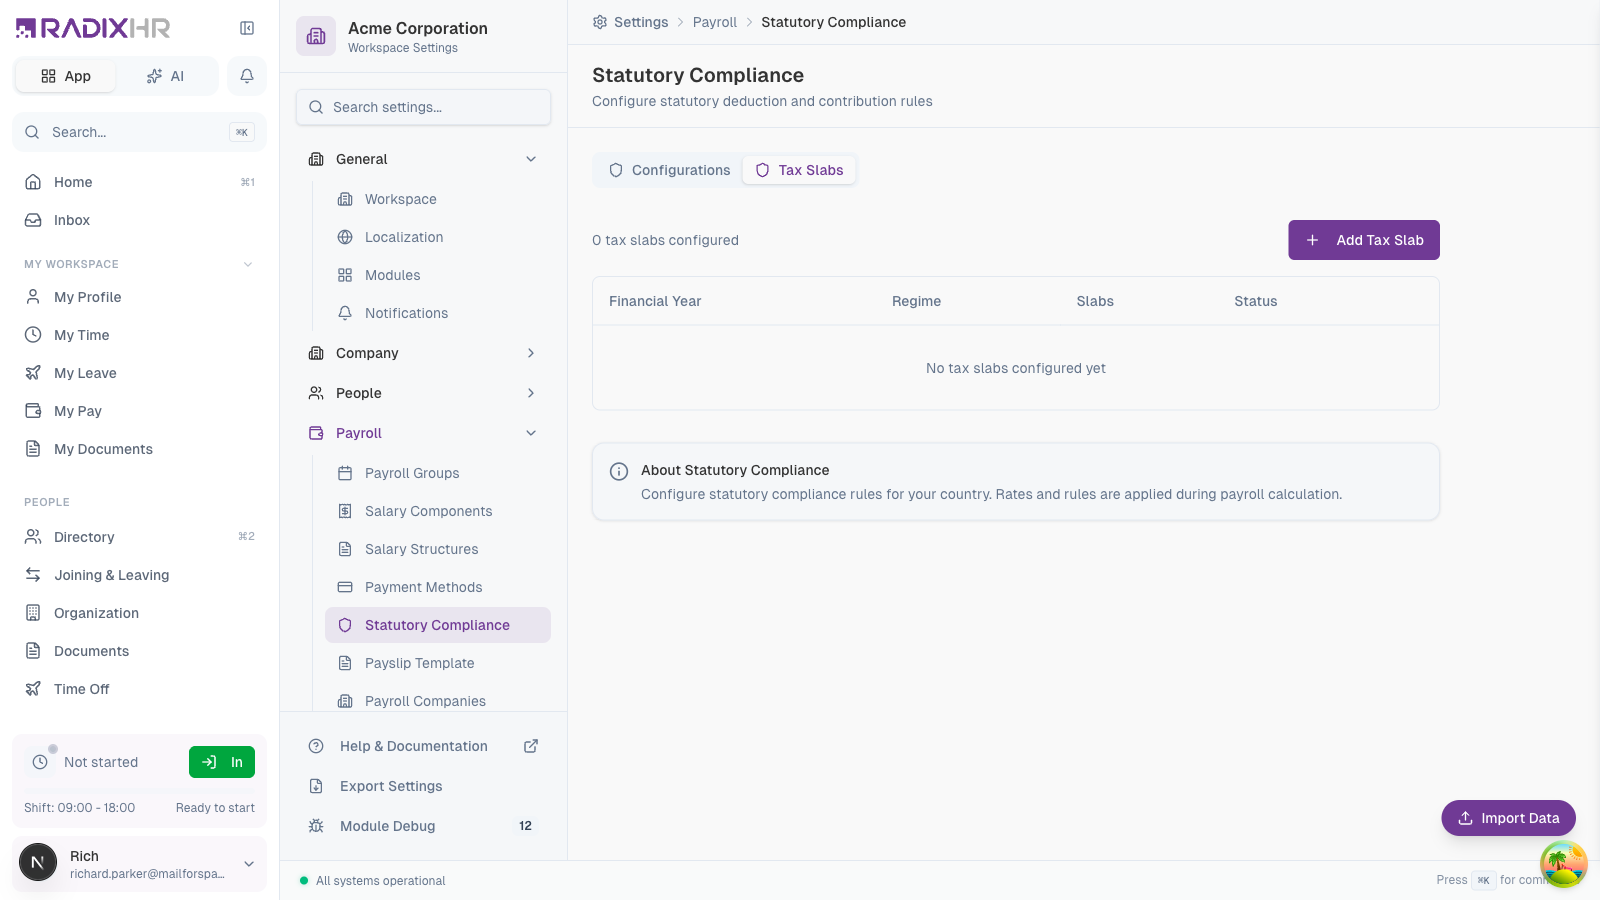Open My Leave airplane icon
1600x900 pixels.
[33, 373]
